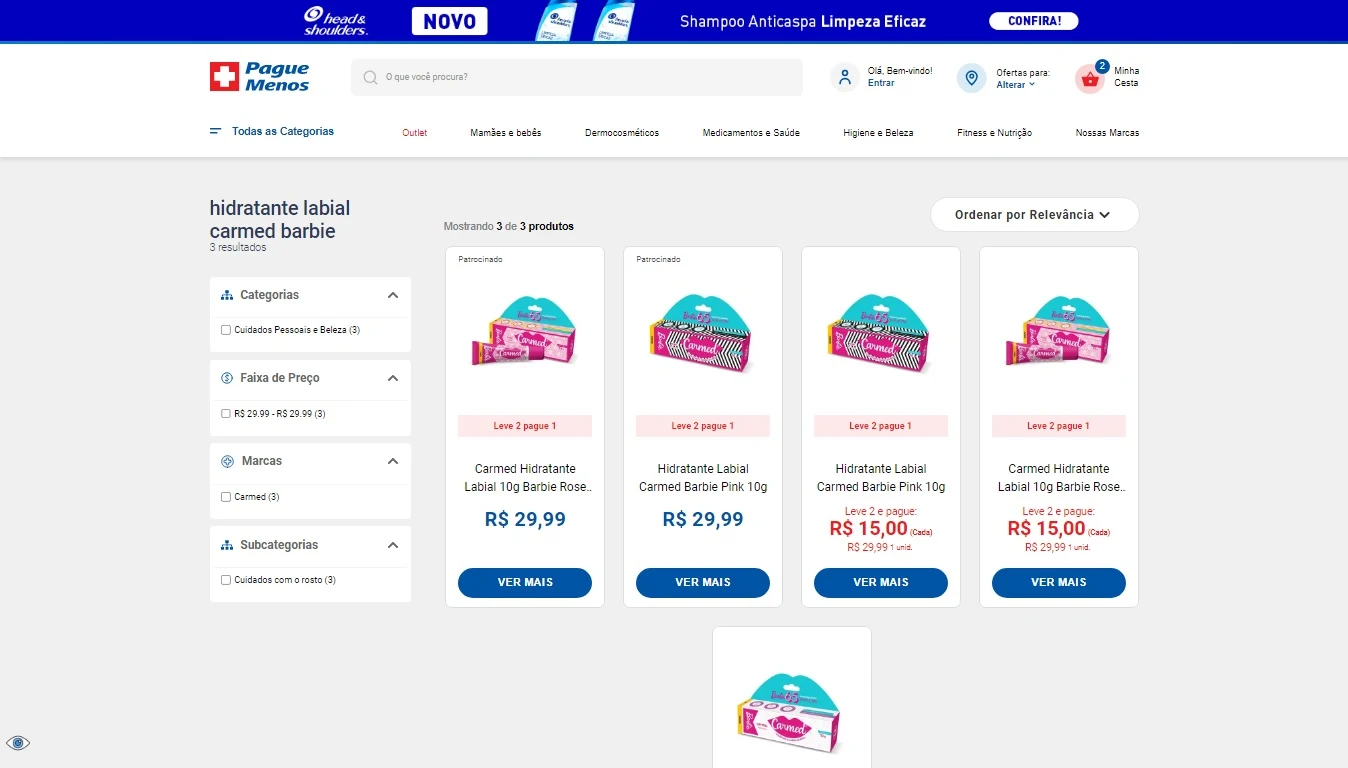Collapse the Marcas filter section
Viewport: 1348px width, 768px height.
coord(393,461)
